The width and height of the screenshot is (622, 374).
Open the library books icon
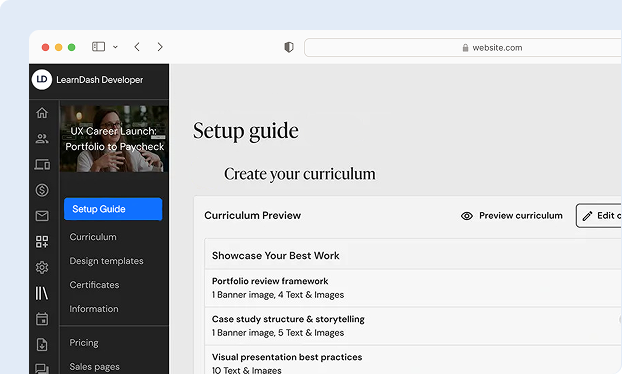coord(42,293)
